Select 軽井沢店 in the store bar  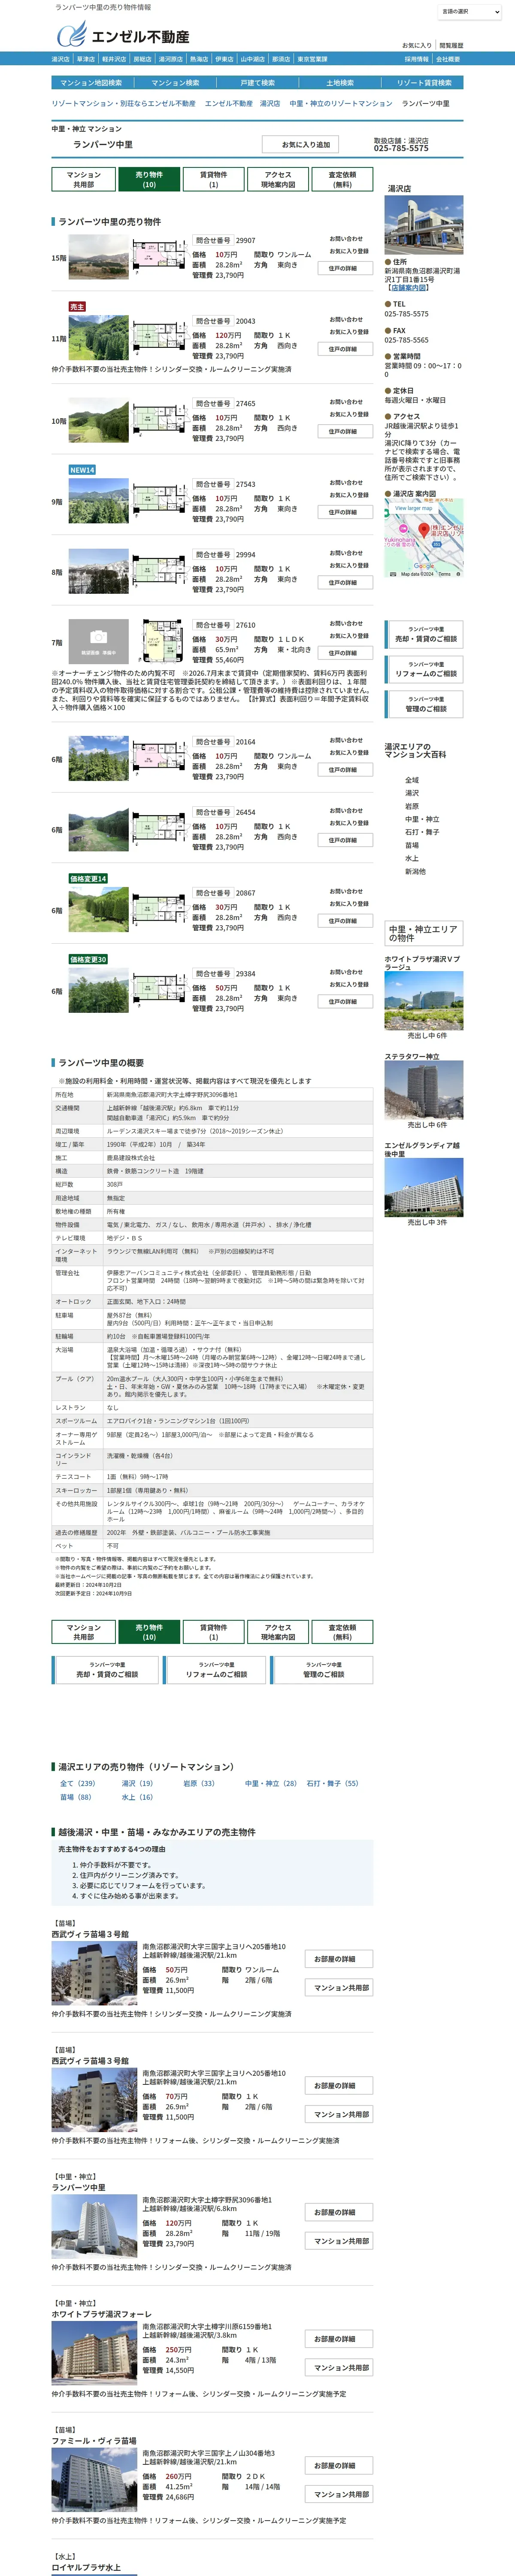[x=114, y=59]
